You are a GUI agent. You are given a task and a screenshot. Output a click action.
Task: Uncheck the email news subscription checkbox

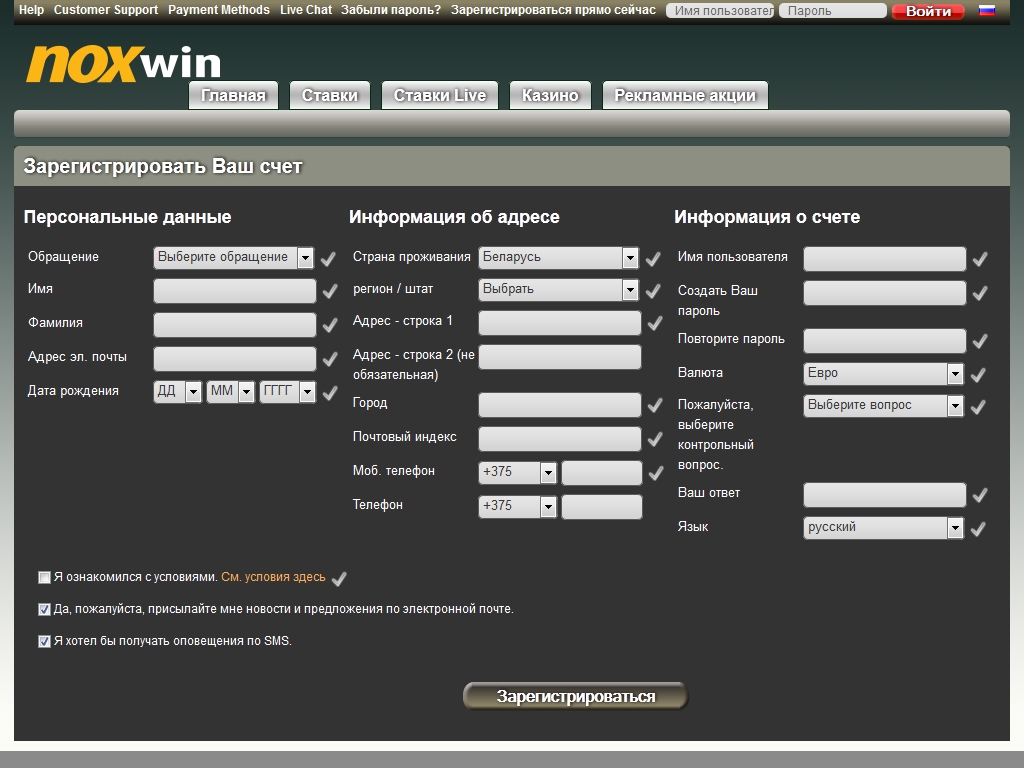(44, 609)
